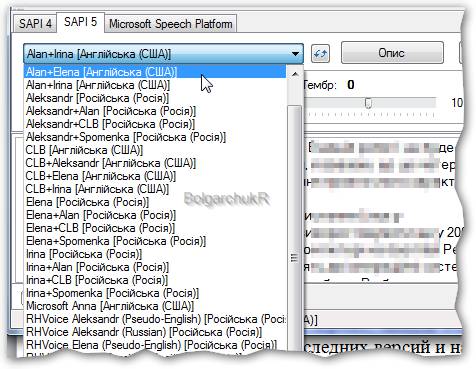Pick Aleksandr+Spomenka [Російська (Росія)] voice
The height and width of the screenshot is (369, 476).
pos(155,137)
